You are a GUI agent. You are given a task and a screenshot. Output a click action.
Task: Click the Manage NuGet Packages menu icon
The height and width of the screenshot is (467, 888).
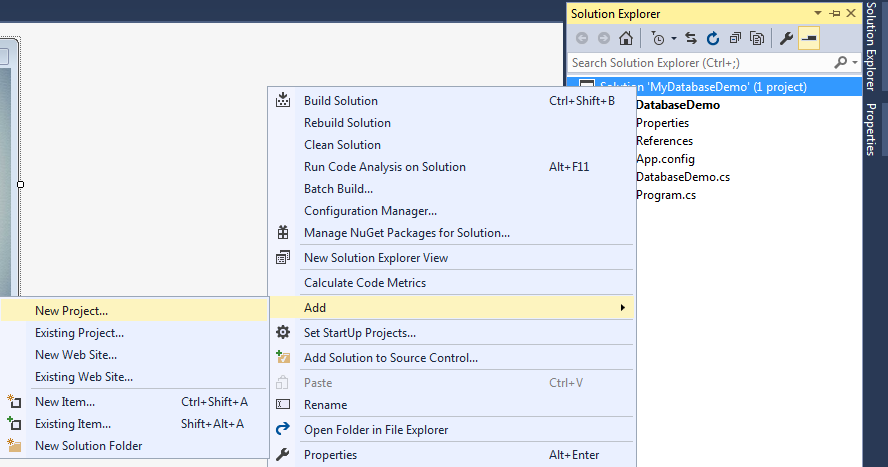[283, 233]
